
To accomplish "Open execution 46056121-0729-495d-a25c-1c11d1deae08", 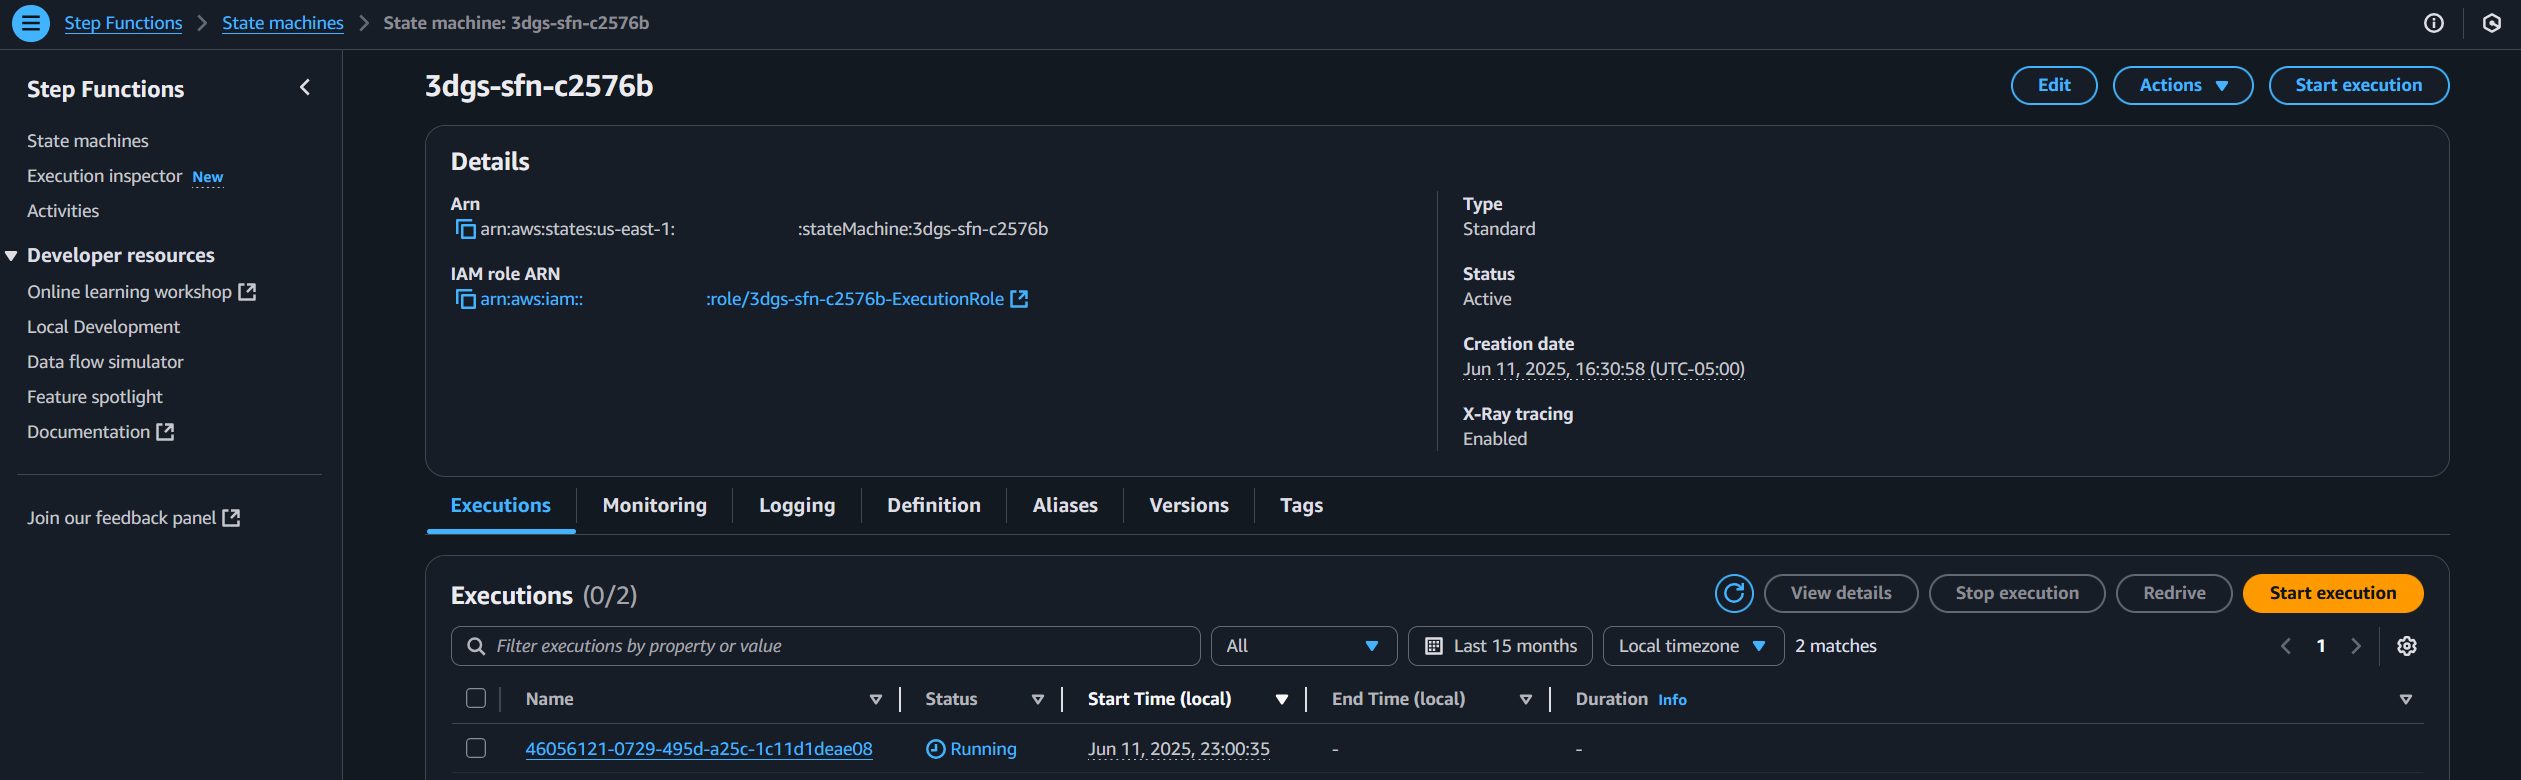I will click(699, 749).
